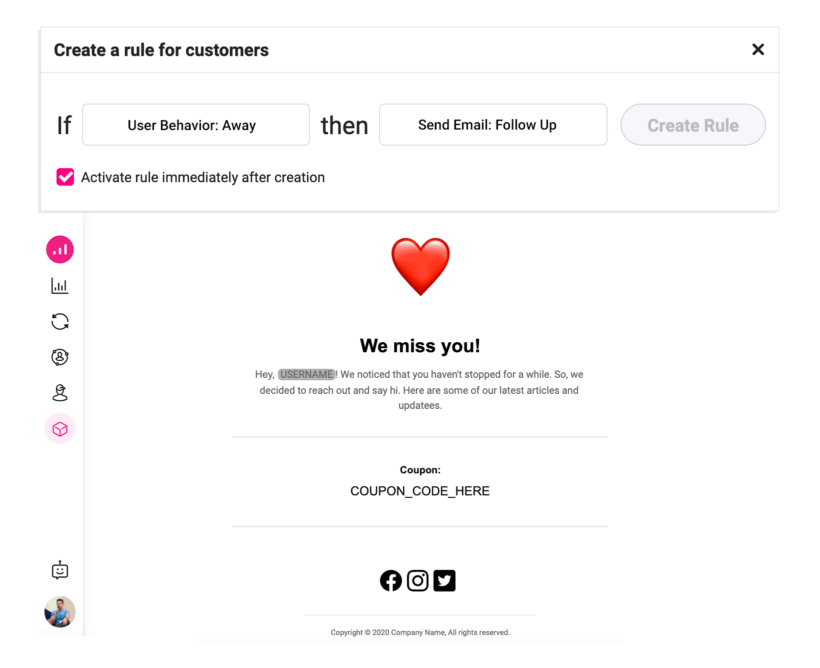The image size is (820, 668).
Task: Select the pink cube box icon
Action: 60,429
